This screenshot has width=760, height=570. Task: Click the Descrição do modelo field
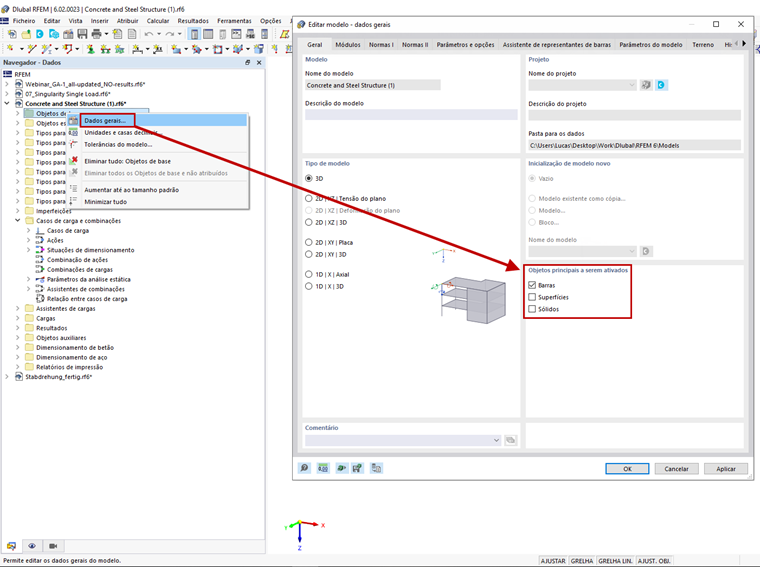(x=411, y=114)
